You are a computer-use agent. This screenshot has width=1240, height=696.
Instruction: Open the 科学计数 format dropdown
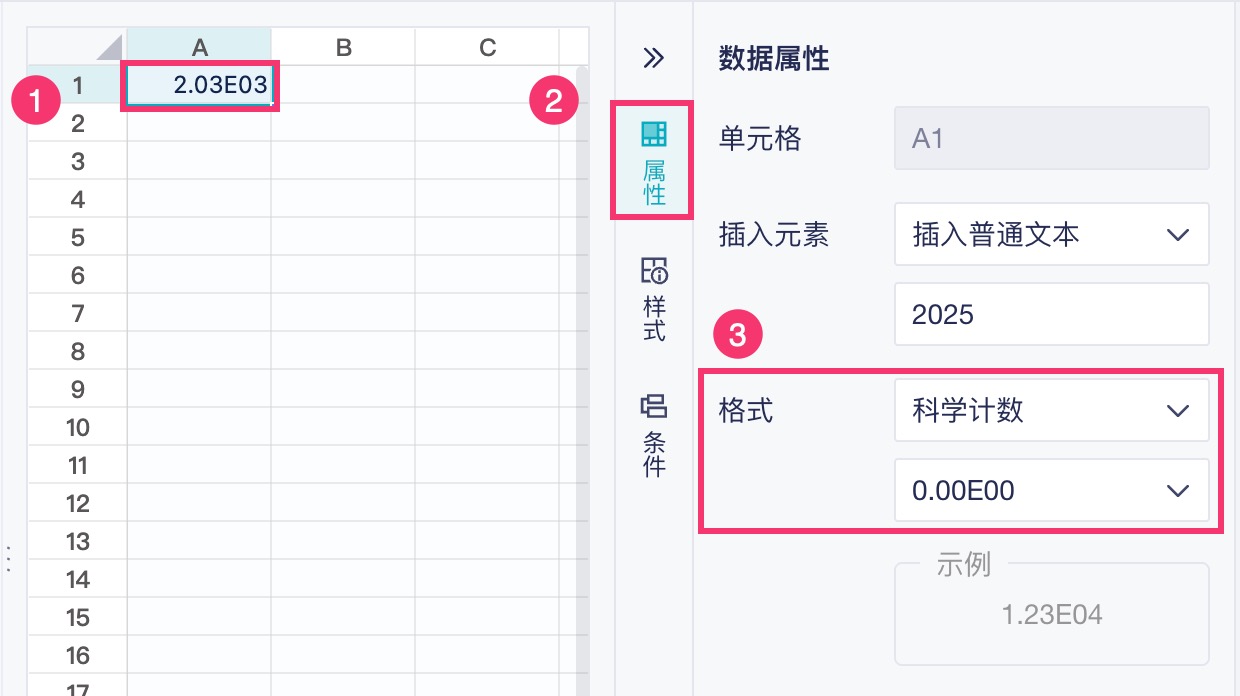coord(1051,410)
